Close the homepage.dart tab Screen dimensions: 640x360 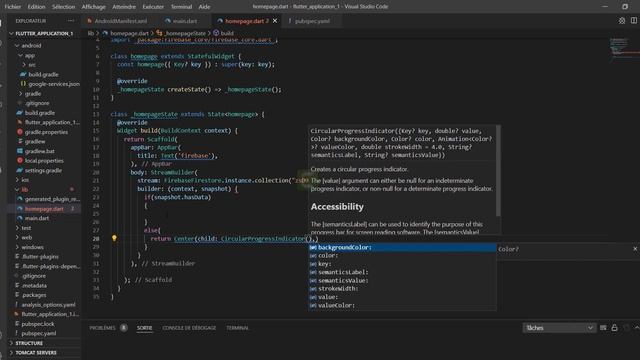pos(275,21)
